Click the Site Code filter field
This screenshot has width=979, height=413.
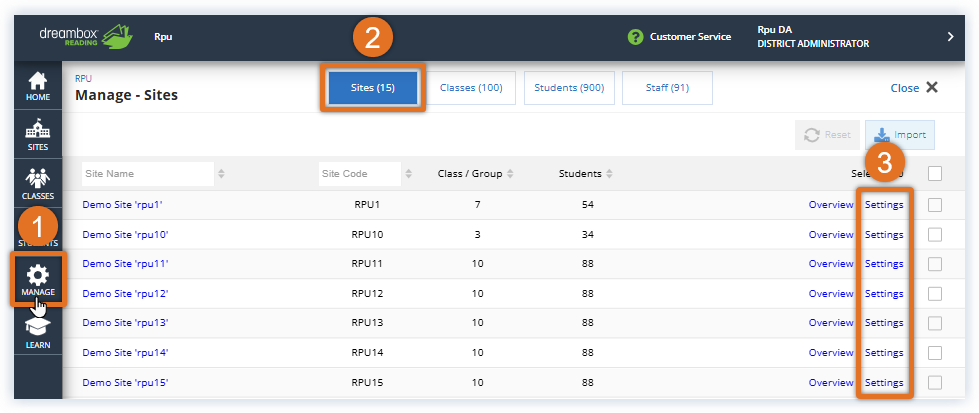[360, 174]
